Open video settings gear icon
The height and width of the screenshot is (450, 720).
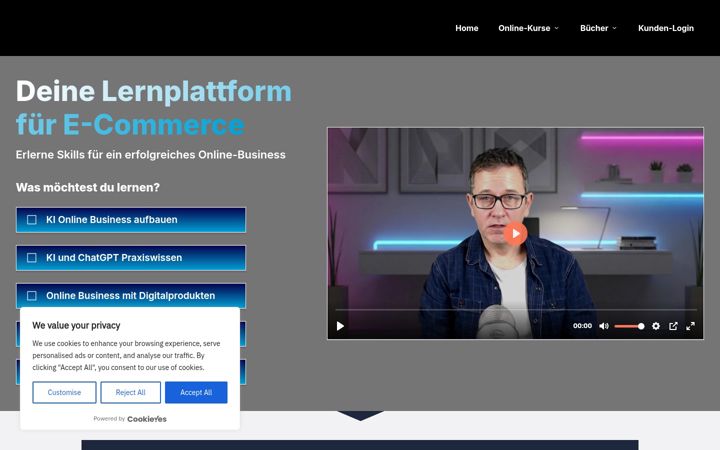(x=656, y=326)
